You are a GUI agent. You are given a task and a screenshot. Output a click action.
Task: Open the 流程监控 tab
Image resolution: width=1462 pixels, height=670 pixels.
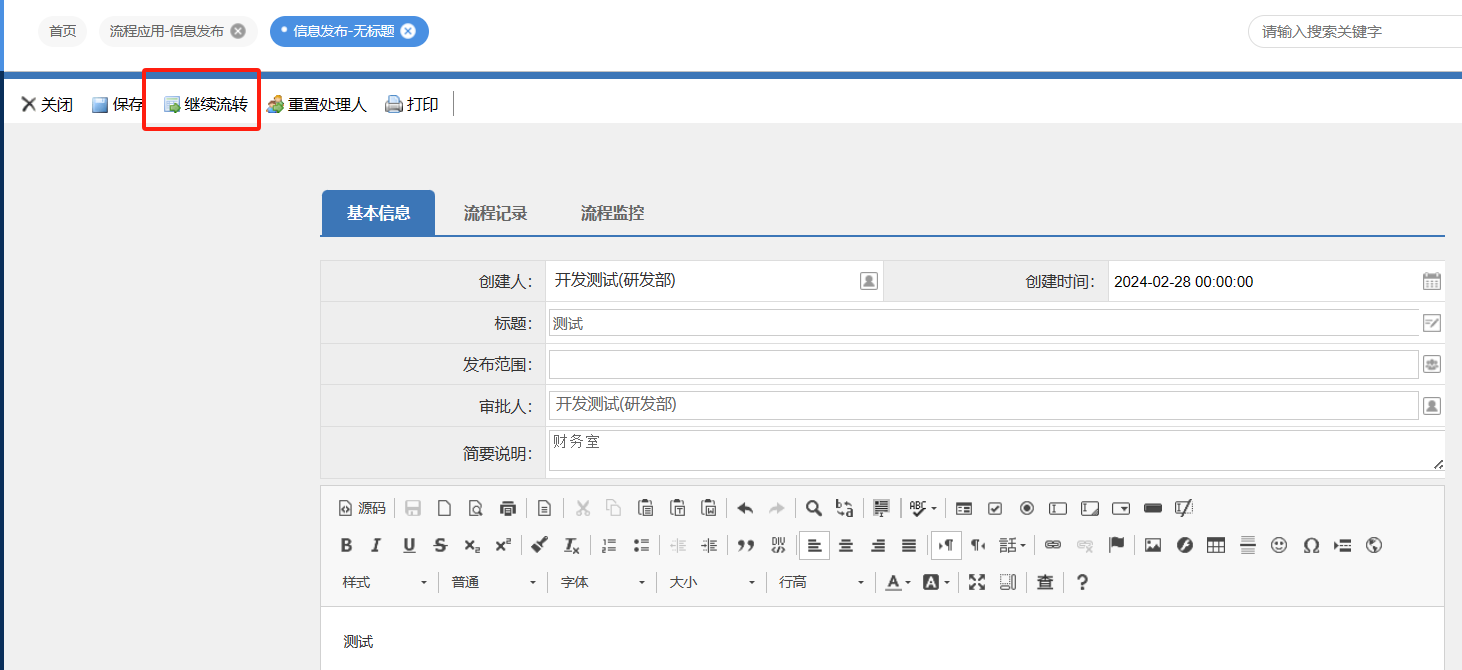pyautogui.click(x=612, y=213)
